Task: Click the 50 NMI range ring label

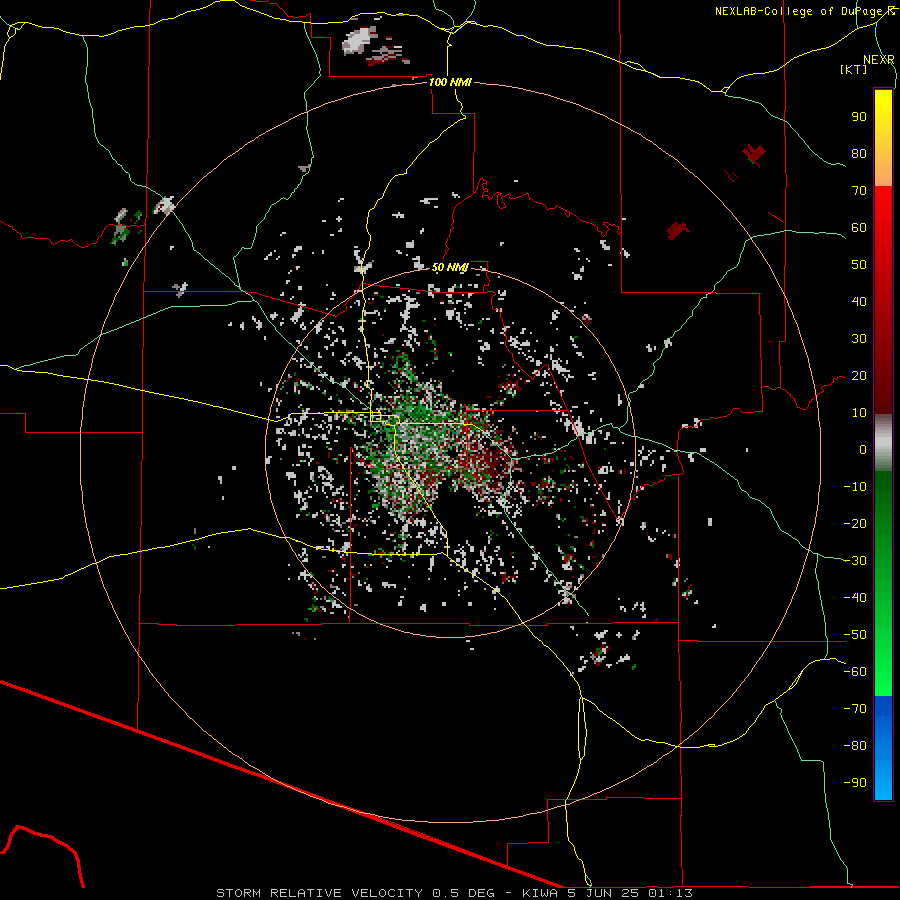Action: [450, 267]
